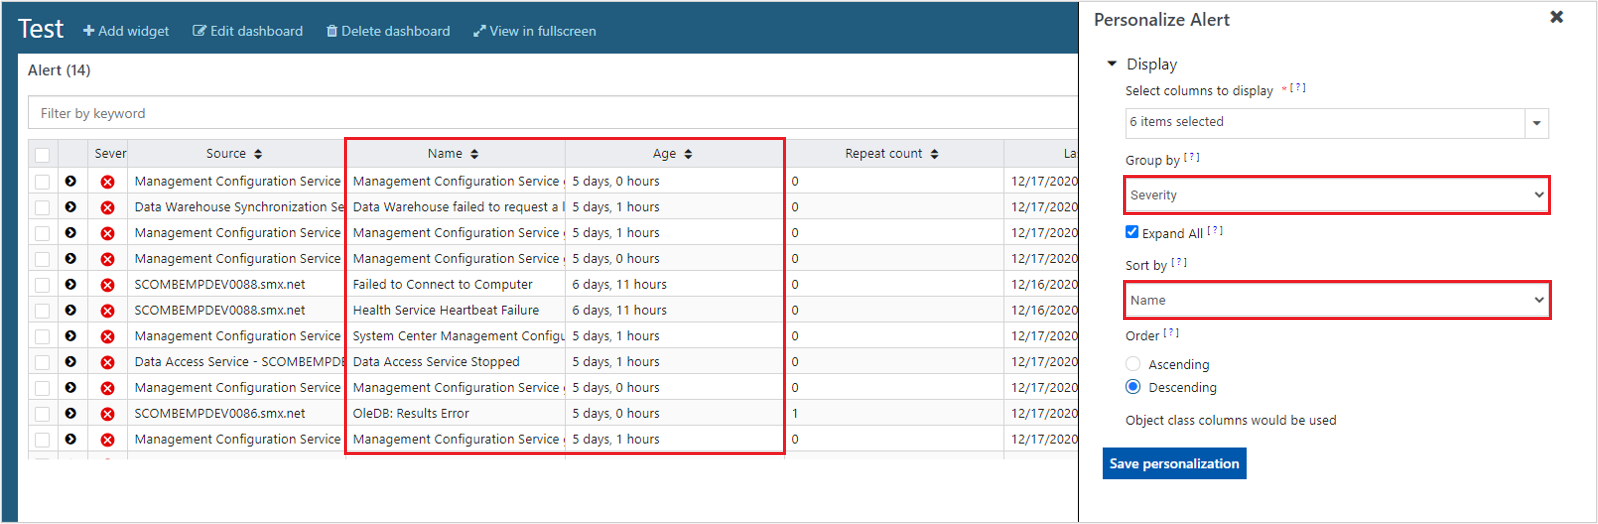The height and width of the screenshot is (524, 1598).
Task: Click the Data Access Service Stopped name cell
Action: (x=456, y=362)
